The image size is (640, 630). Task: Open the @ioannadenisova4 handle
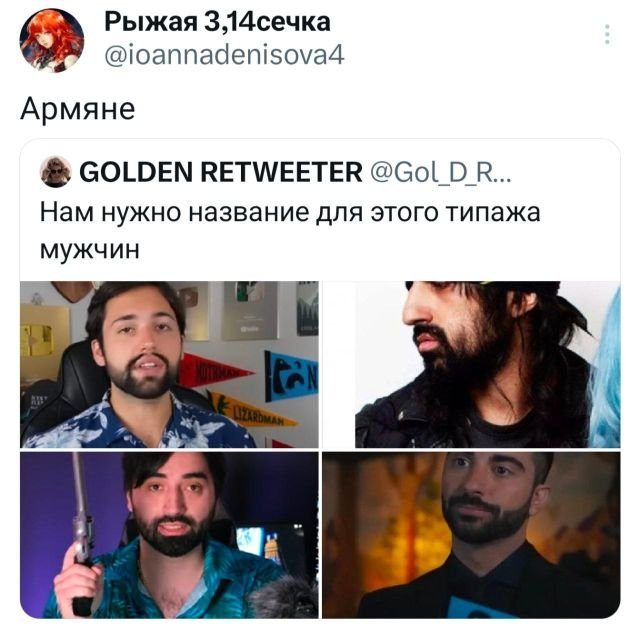pos(224,55)
